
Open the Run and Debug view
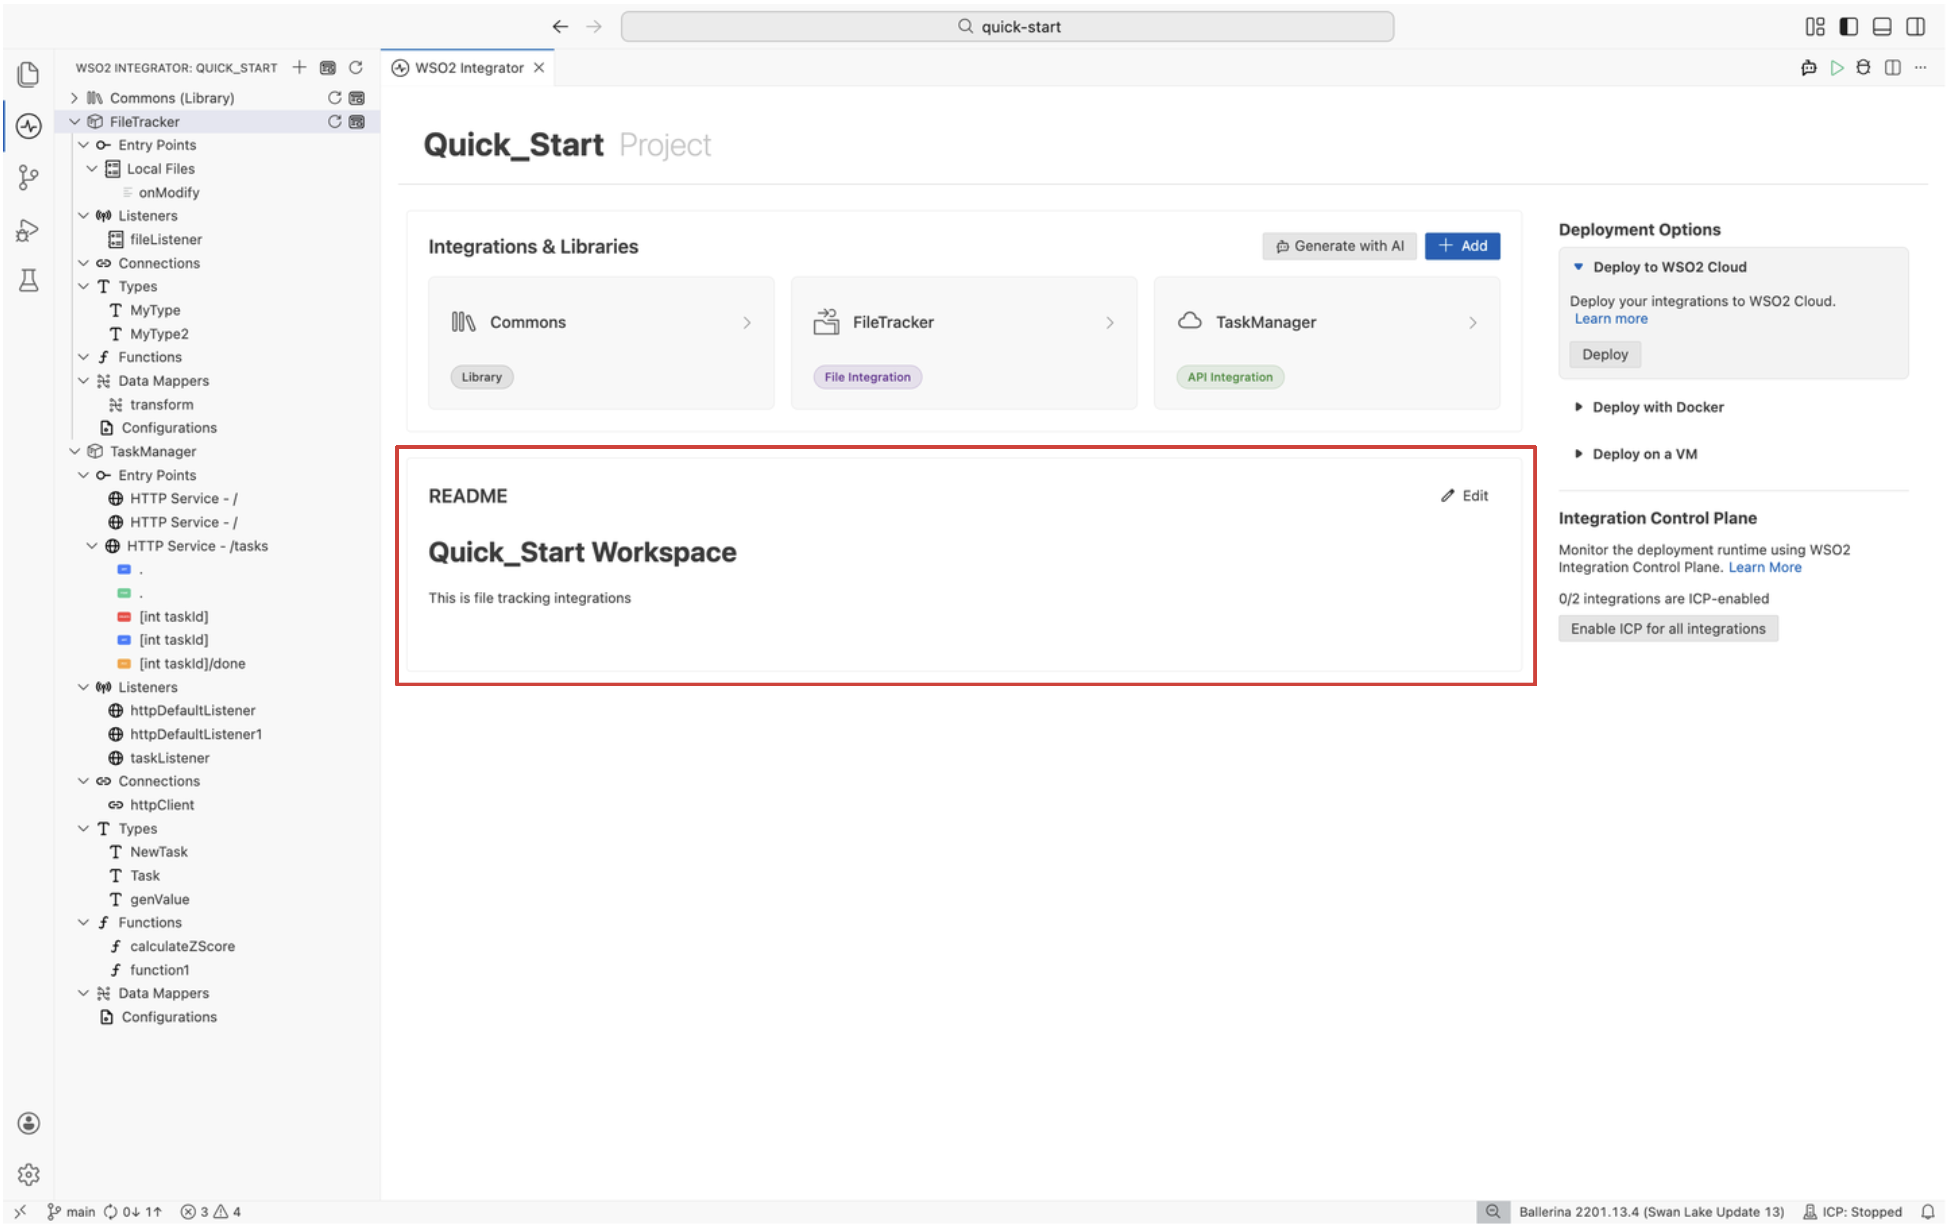(28, 230)
